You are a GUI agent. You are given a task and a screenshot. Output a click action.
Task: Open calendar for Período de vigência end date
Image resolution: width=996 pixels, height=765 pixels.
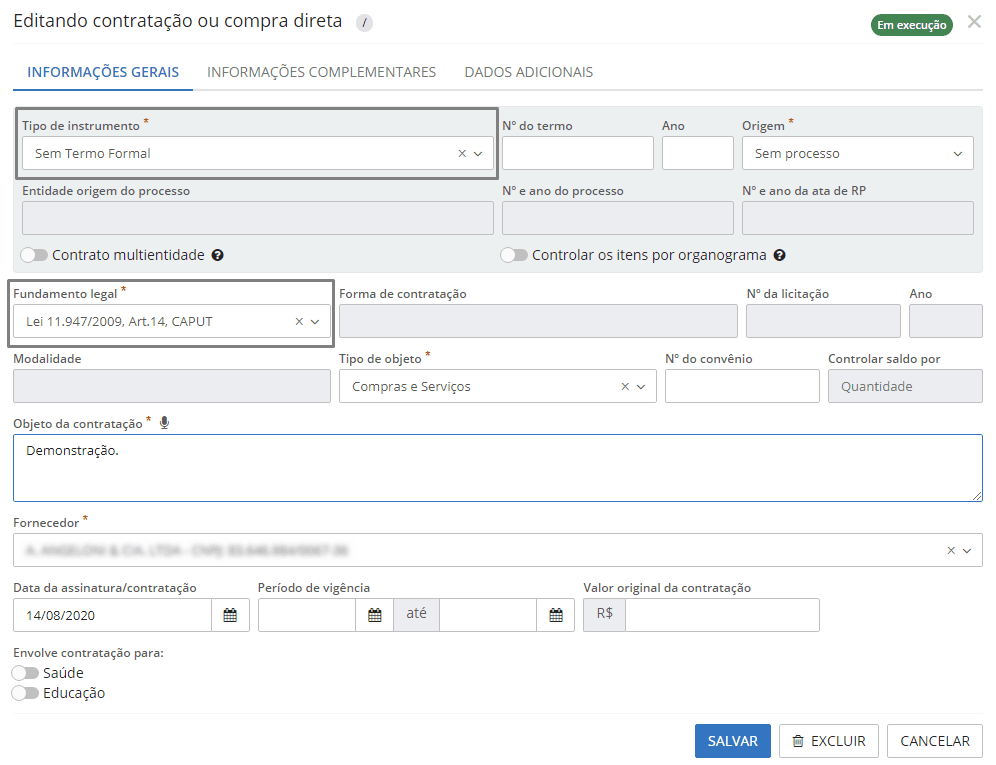pos(556,615)
